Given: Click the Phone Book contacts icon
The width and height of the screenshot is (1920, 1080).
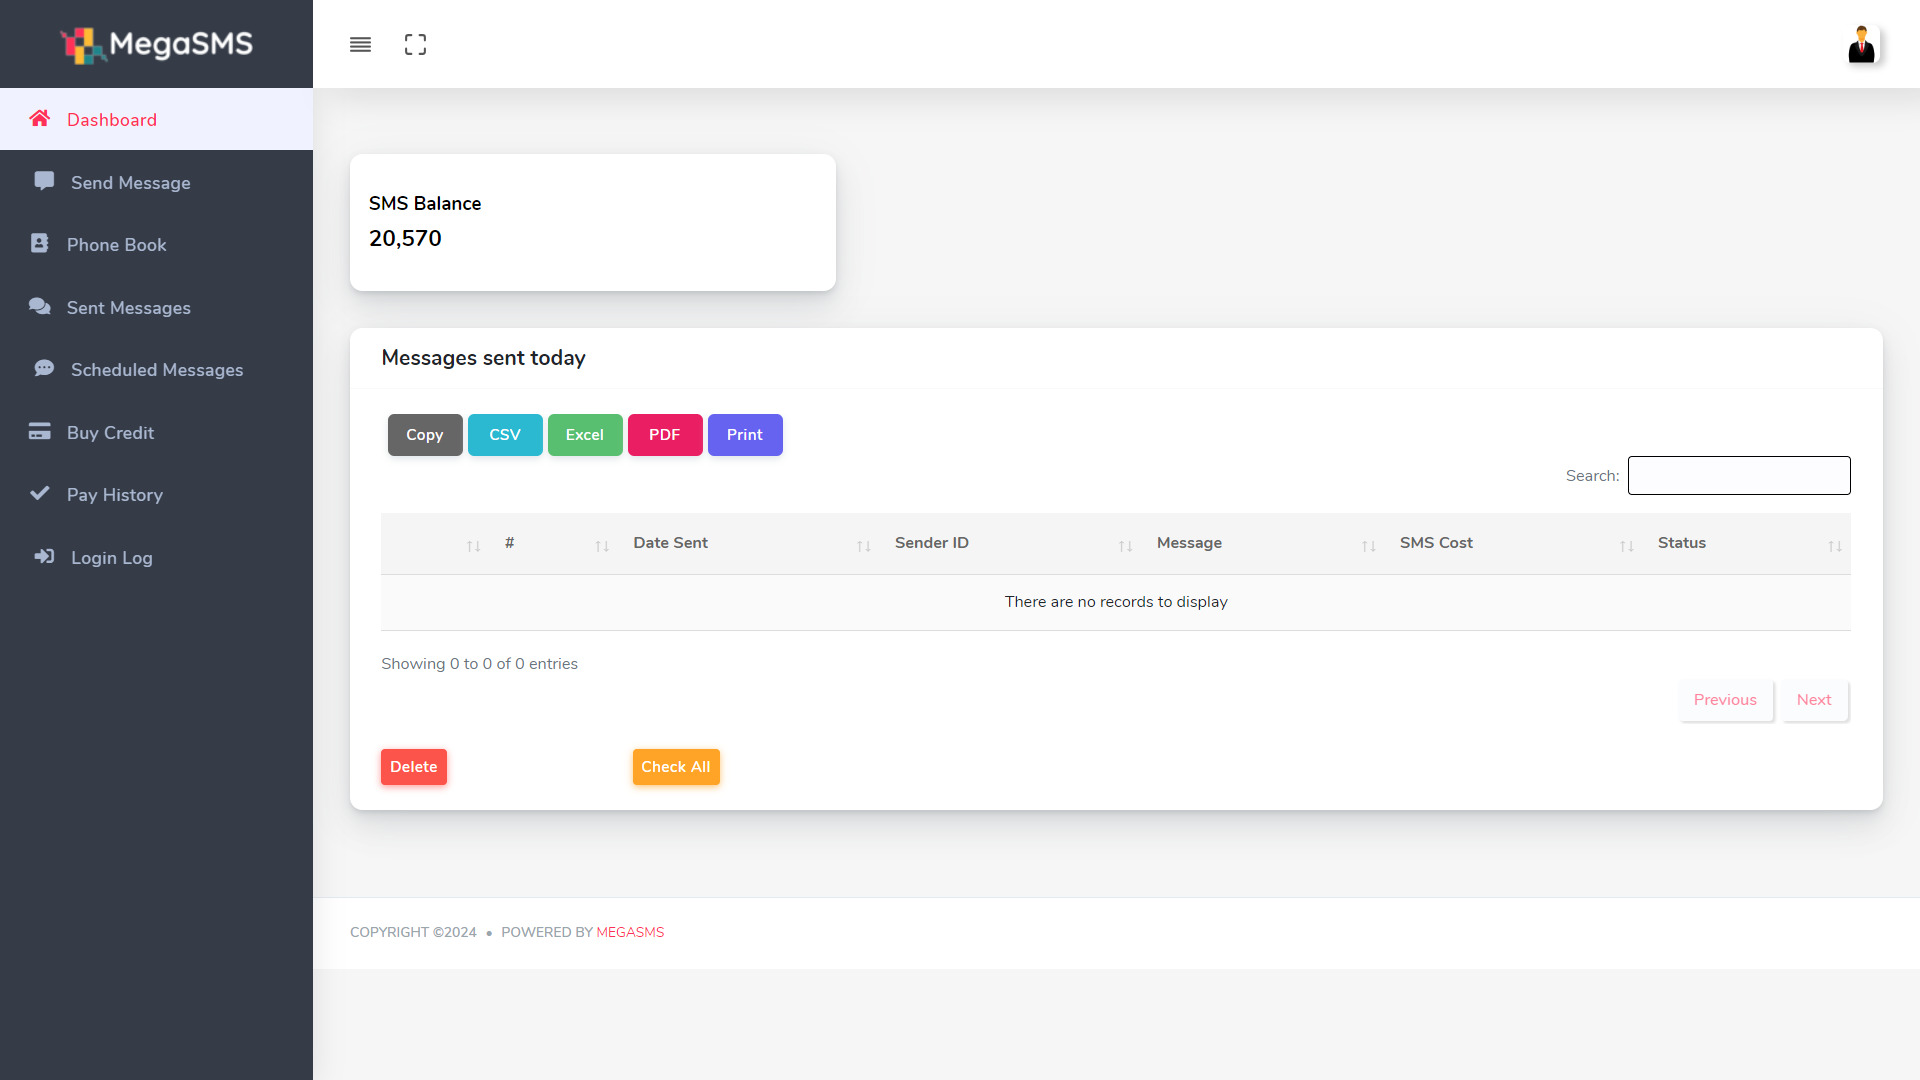Looking at the screenshot, I should 39,243.
